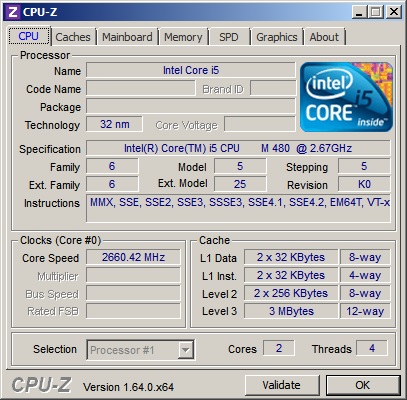The height and width of the screenshot is (400, 407).
Task: Select the CPU tab
Action: [x=29, y=36]
